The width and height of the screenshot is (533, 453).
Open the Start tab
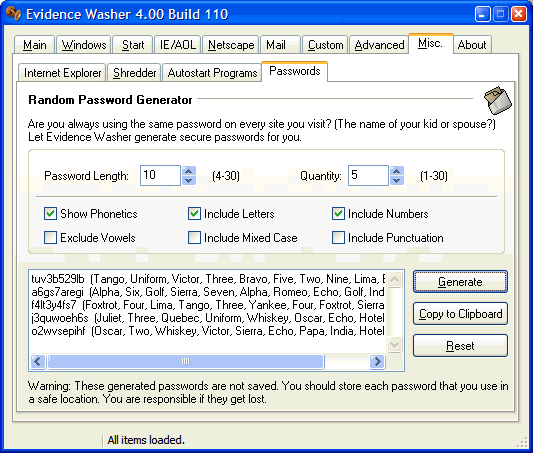pyautogui.click(x=133, y=45)
